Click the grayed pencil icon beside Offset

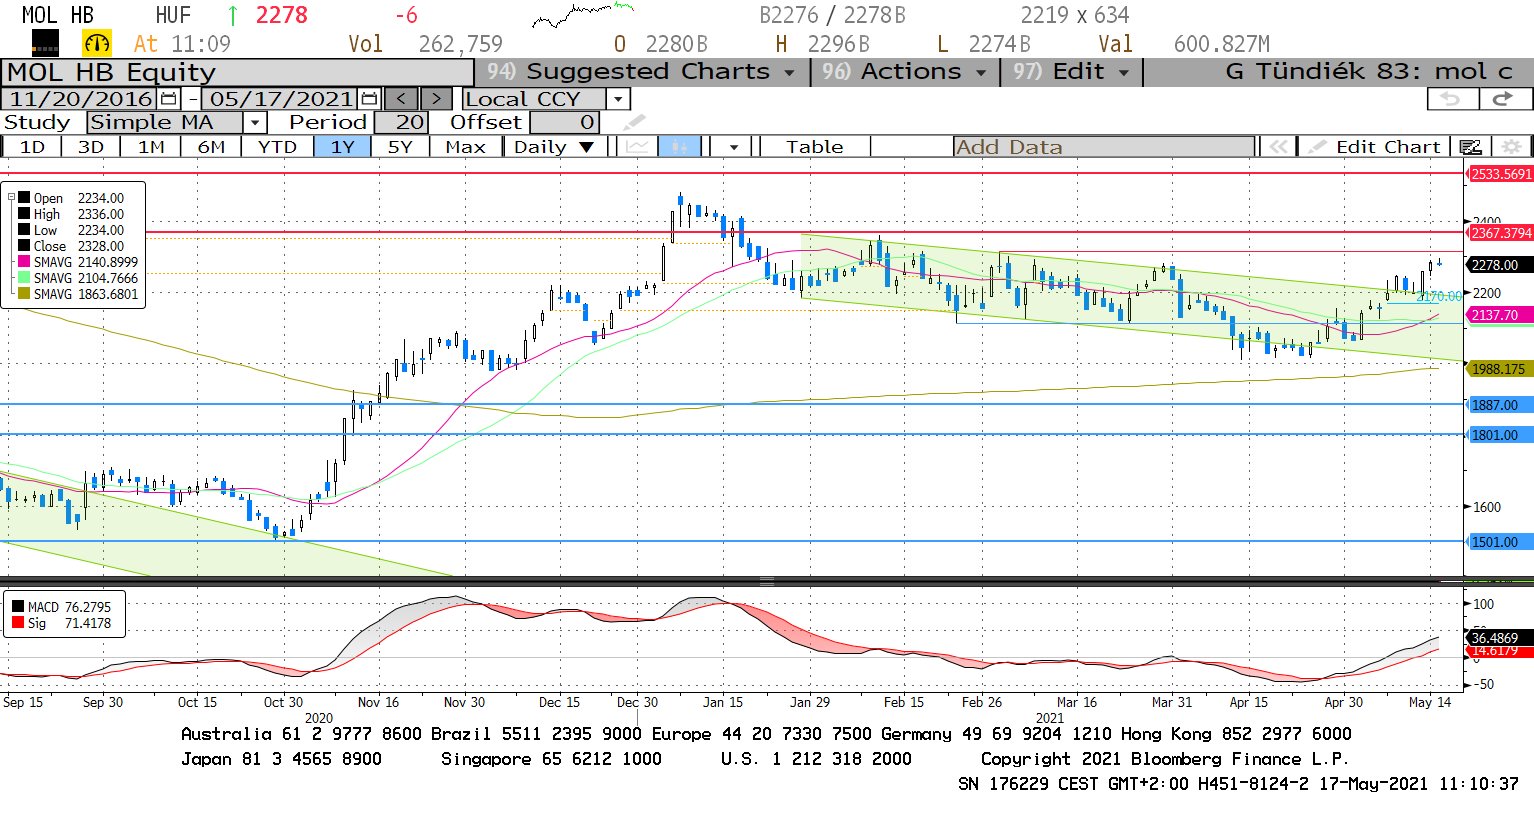point(634,123)
